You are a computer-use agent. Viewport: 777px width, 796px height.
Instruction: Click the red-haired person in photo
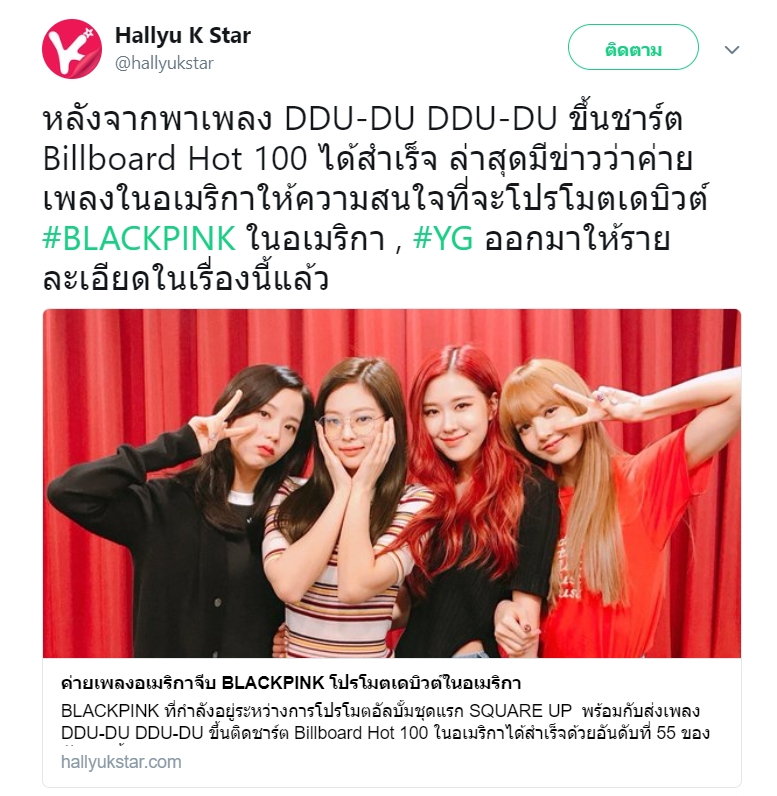tap(469, 503)
